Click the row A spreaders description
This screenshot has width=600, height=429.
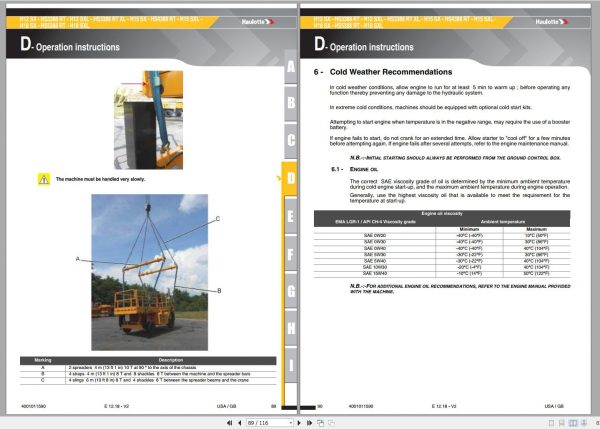pos(132,367)
